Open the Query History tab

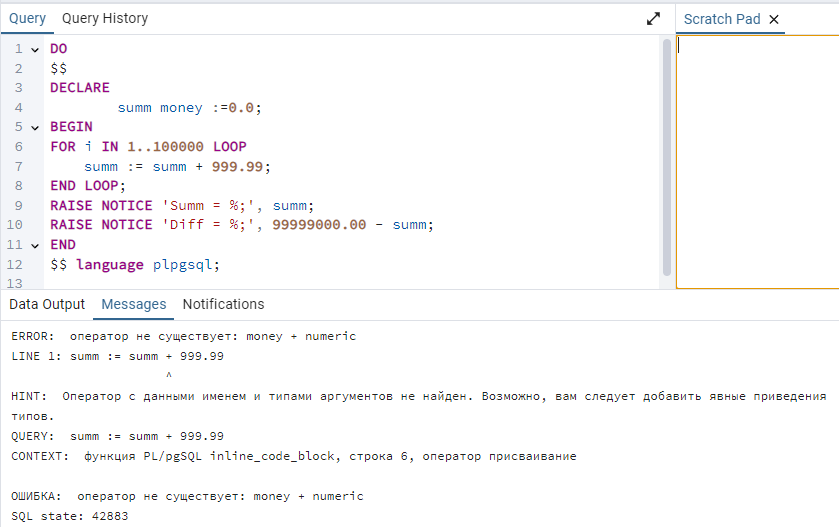pos(105,19)
